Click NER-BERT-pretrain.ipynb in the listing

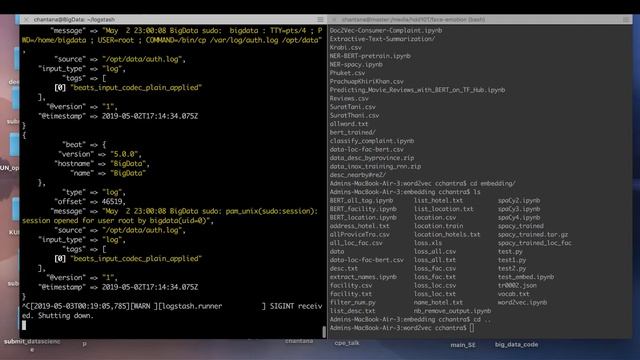point(370,56)
